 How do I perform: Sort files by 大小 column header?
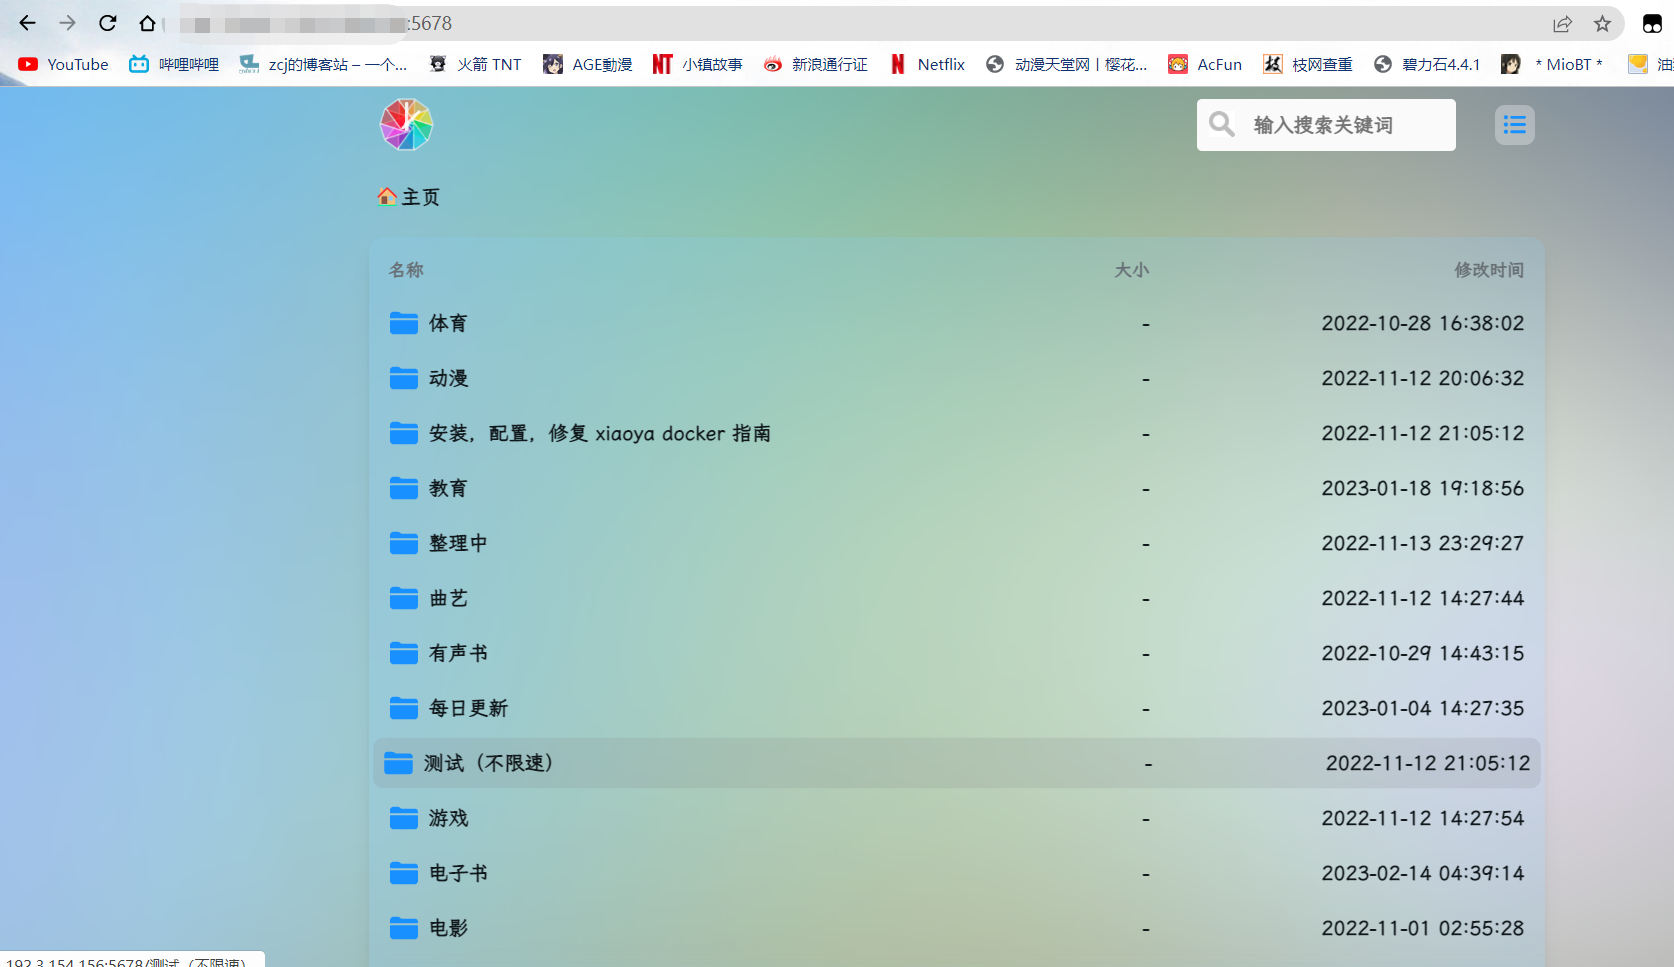(1131, 270)
